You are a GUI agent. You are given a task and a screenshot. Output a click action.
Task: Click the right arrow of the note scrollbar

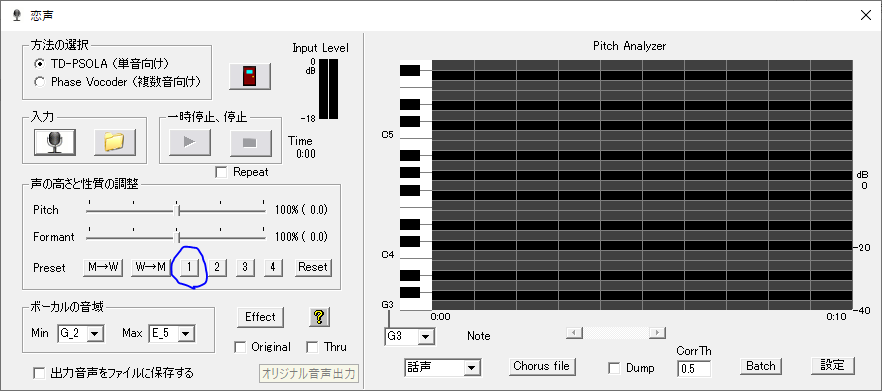[x=657, y=332]
